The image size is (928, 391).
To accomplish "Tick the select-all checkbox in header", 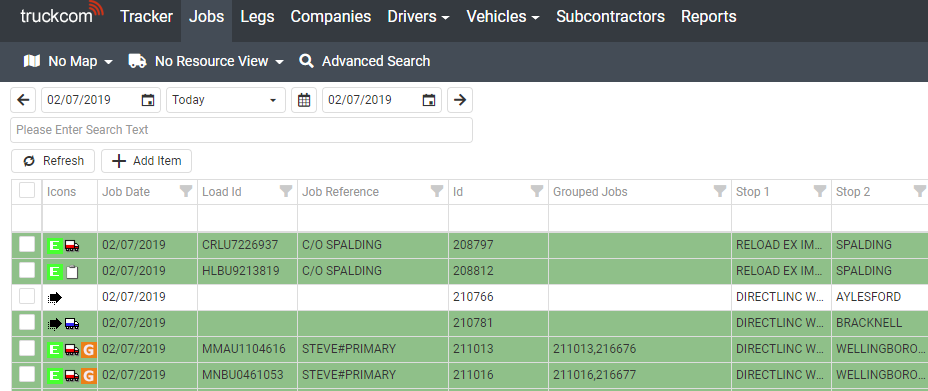I will [x=27, y=190].
